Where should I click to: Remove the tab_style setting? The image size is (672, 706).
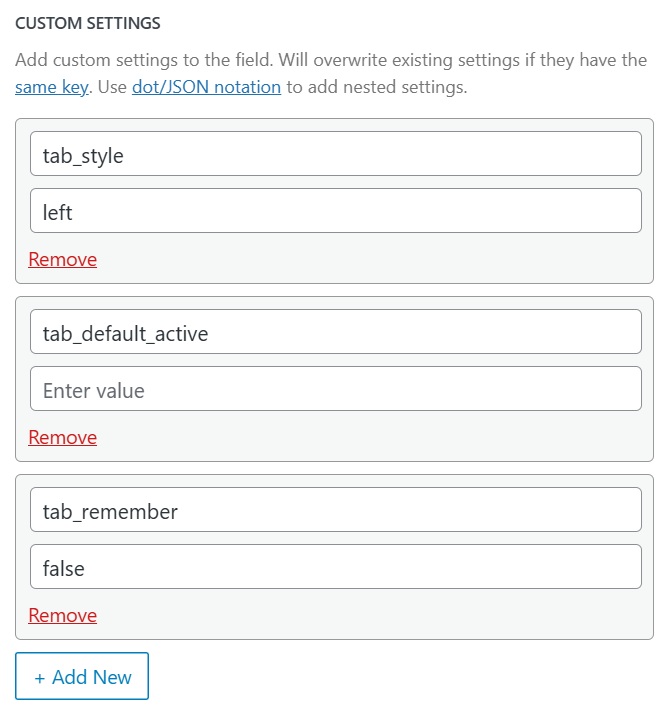(x=63, y=259)
